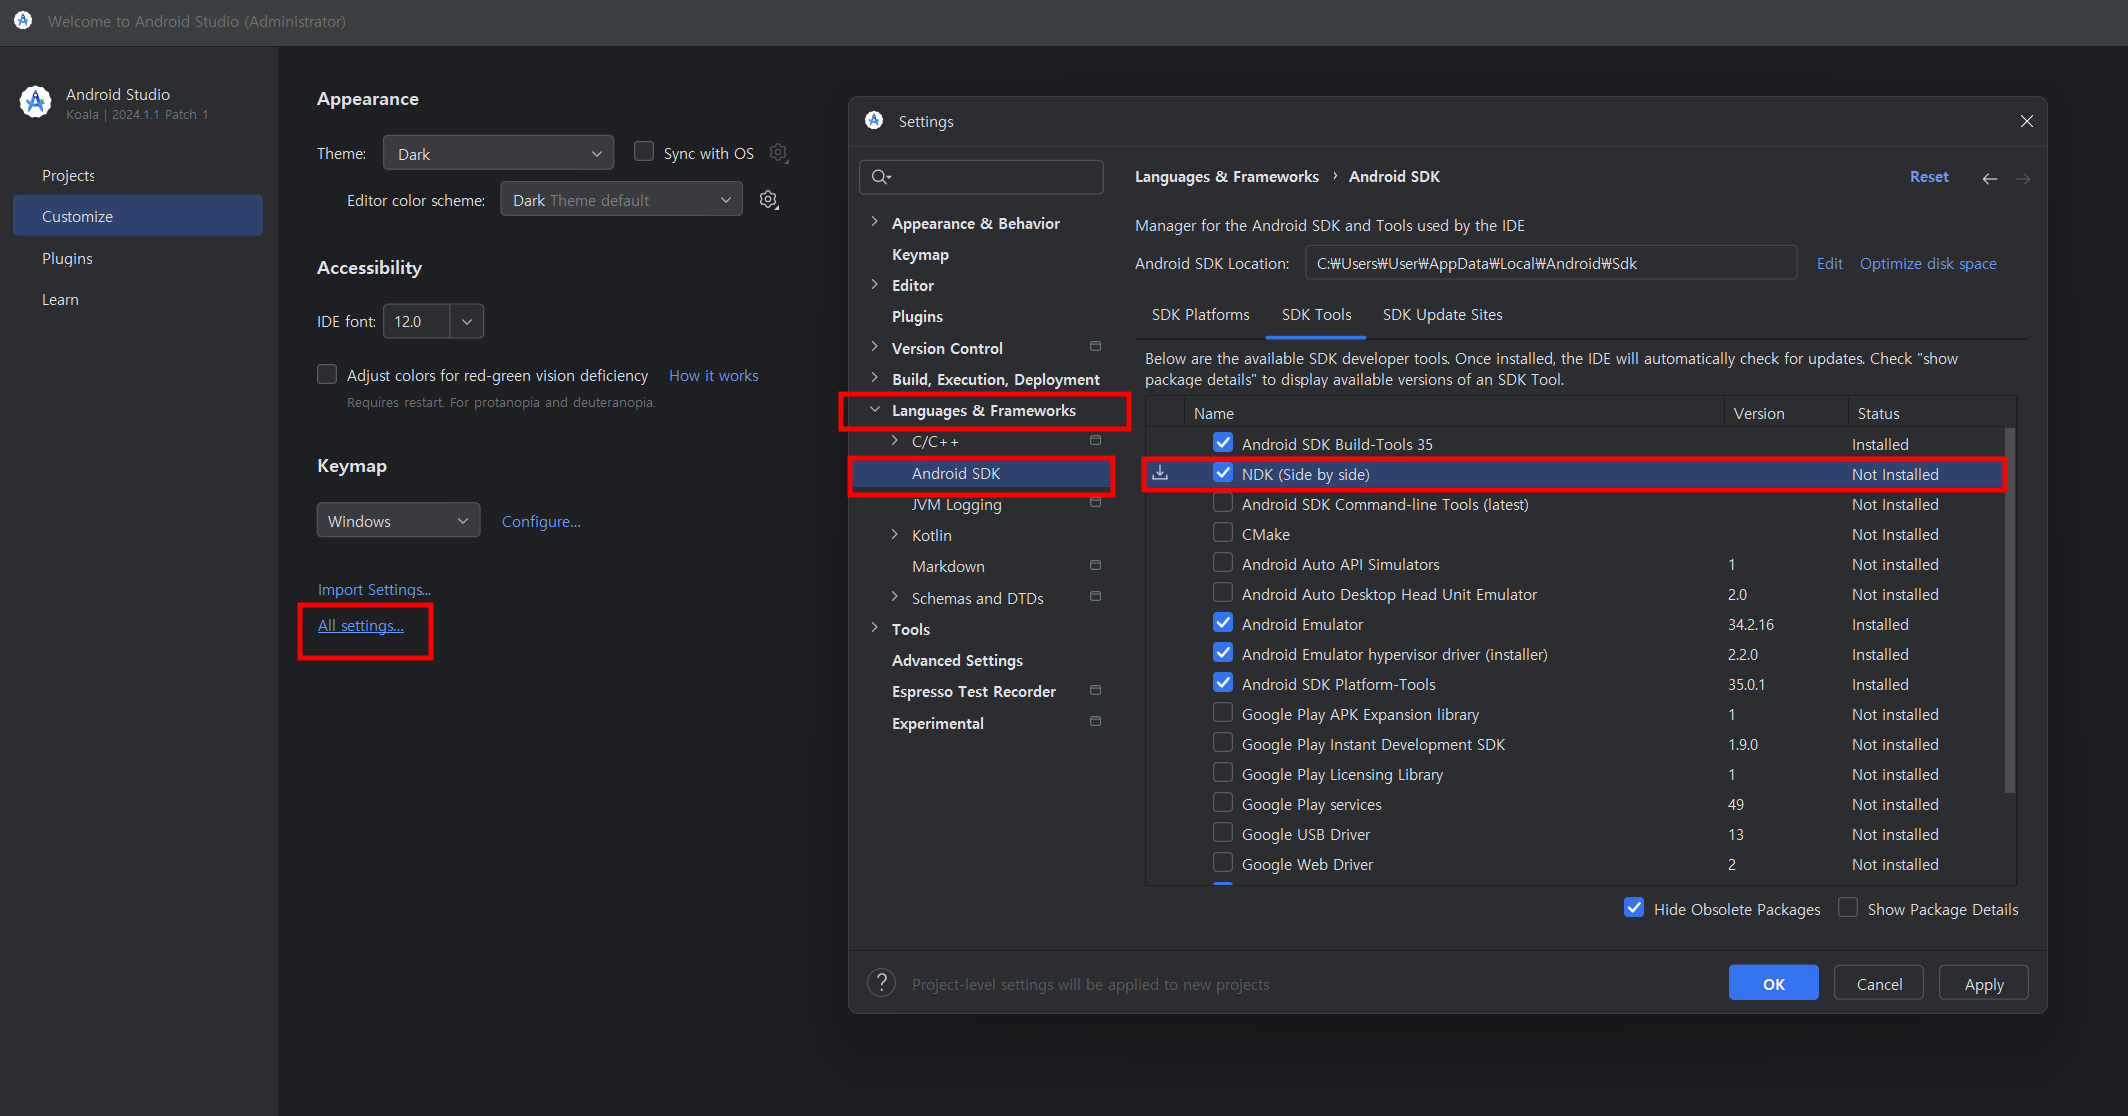Expand the C/C++ tree node
This screenshot has height=1116, width=2128.
[895, 440]
